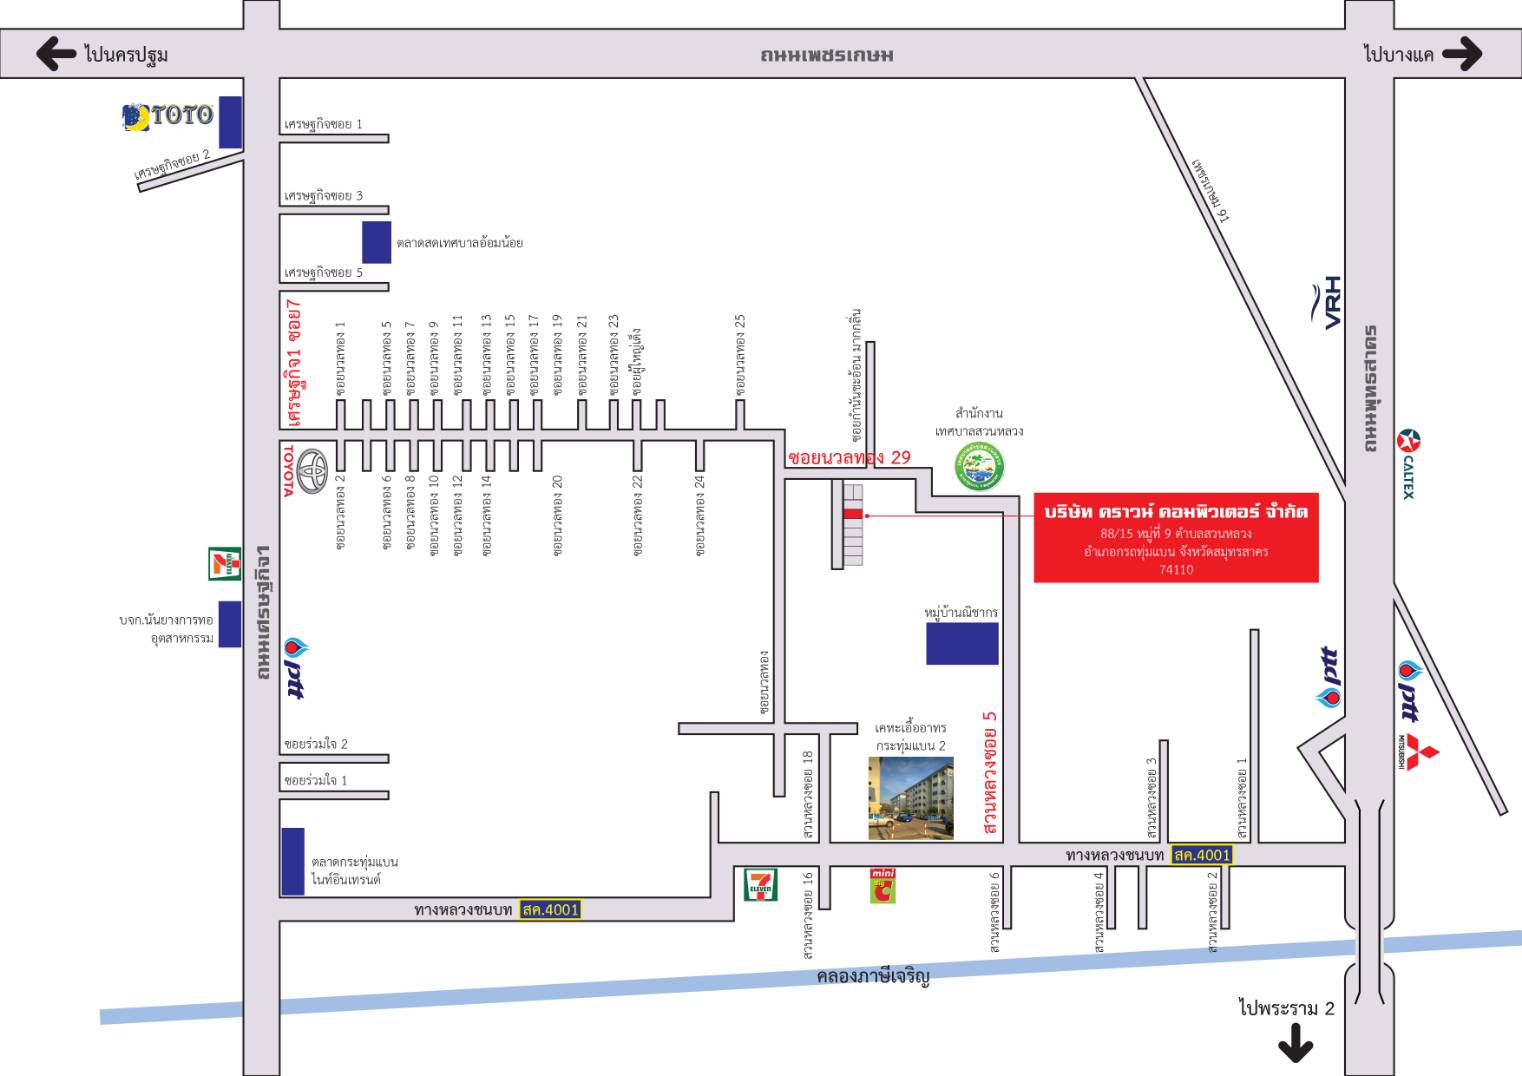This screenshot has width=1522, height=1076.
Task: Click the right arrow beside ไปบางแค
Action: [x=1462, y=54]
